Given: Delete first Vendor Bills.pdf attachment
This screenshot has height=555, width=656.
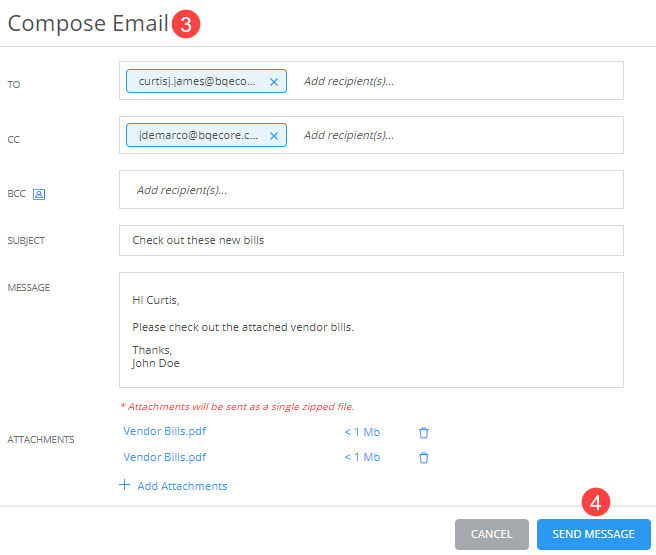Looking at the screenshot, I should point(424,432).
